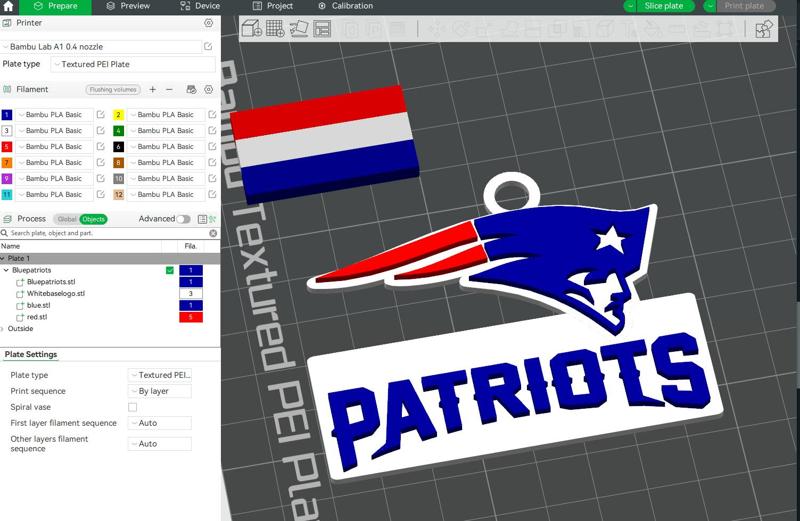Select the Plate Settings tab
Viewport: 800px width, 521px height.
(x=31, y=354)
